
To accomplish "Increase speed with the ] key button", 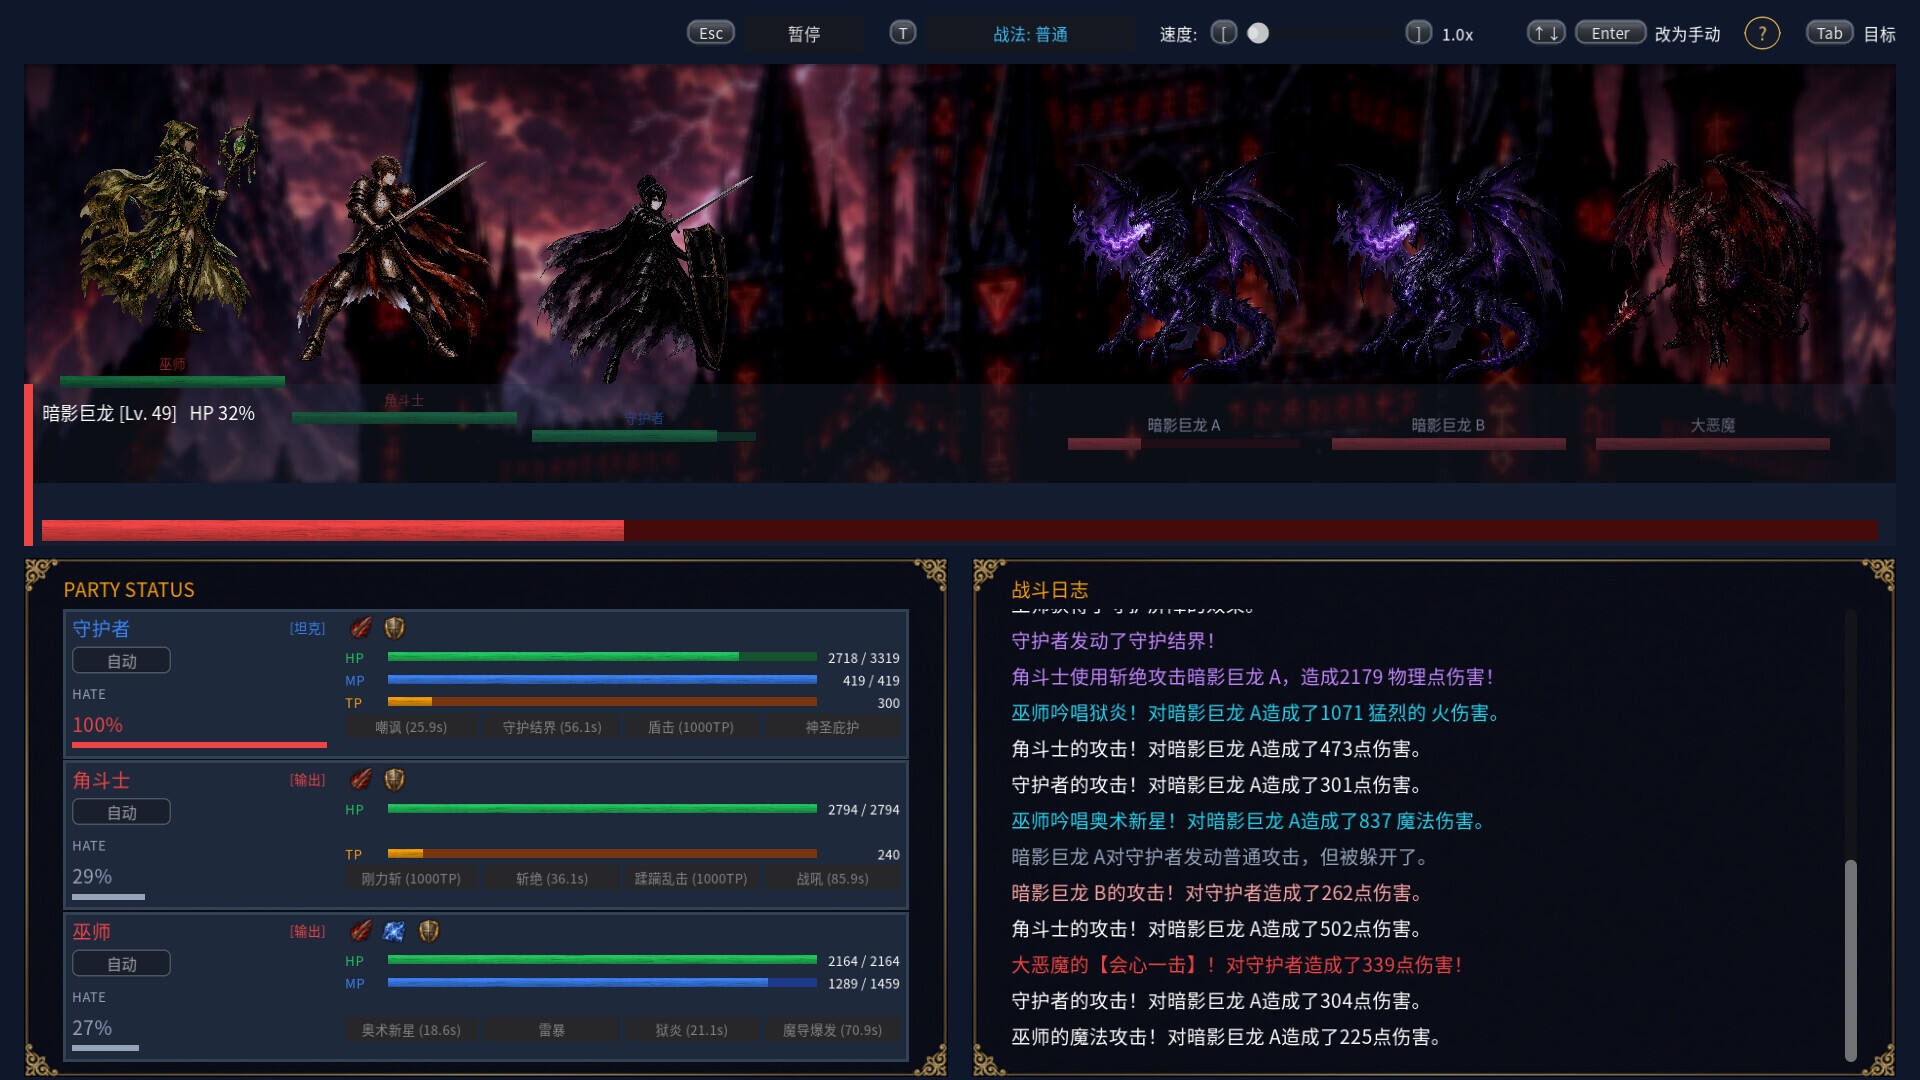I will (1418, 33).
